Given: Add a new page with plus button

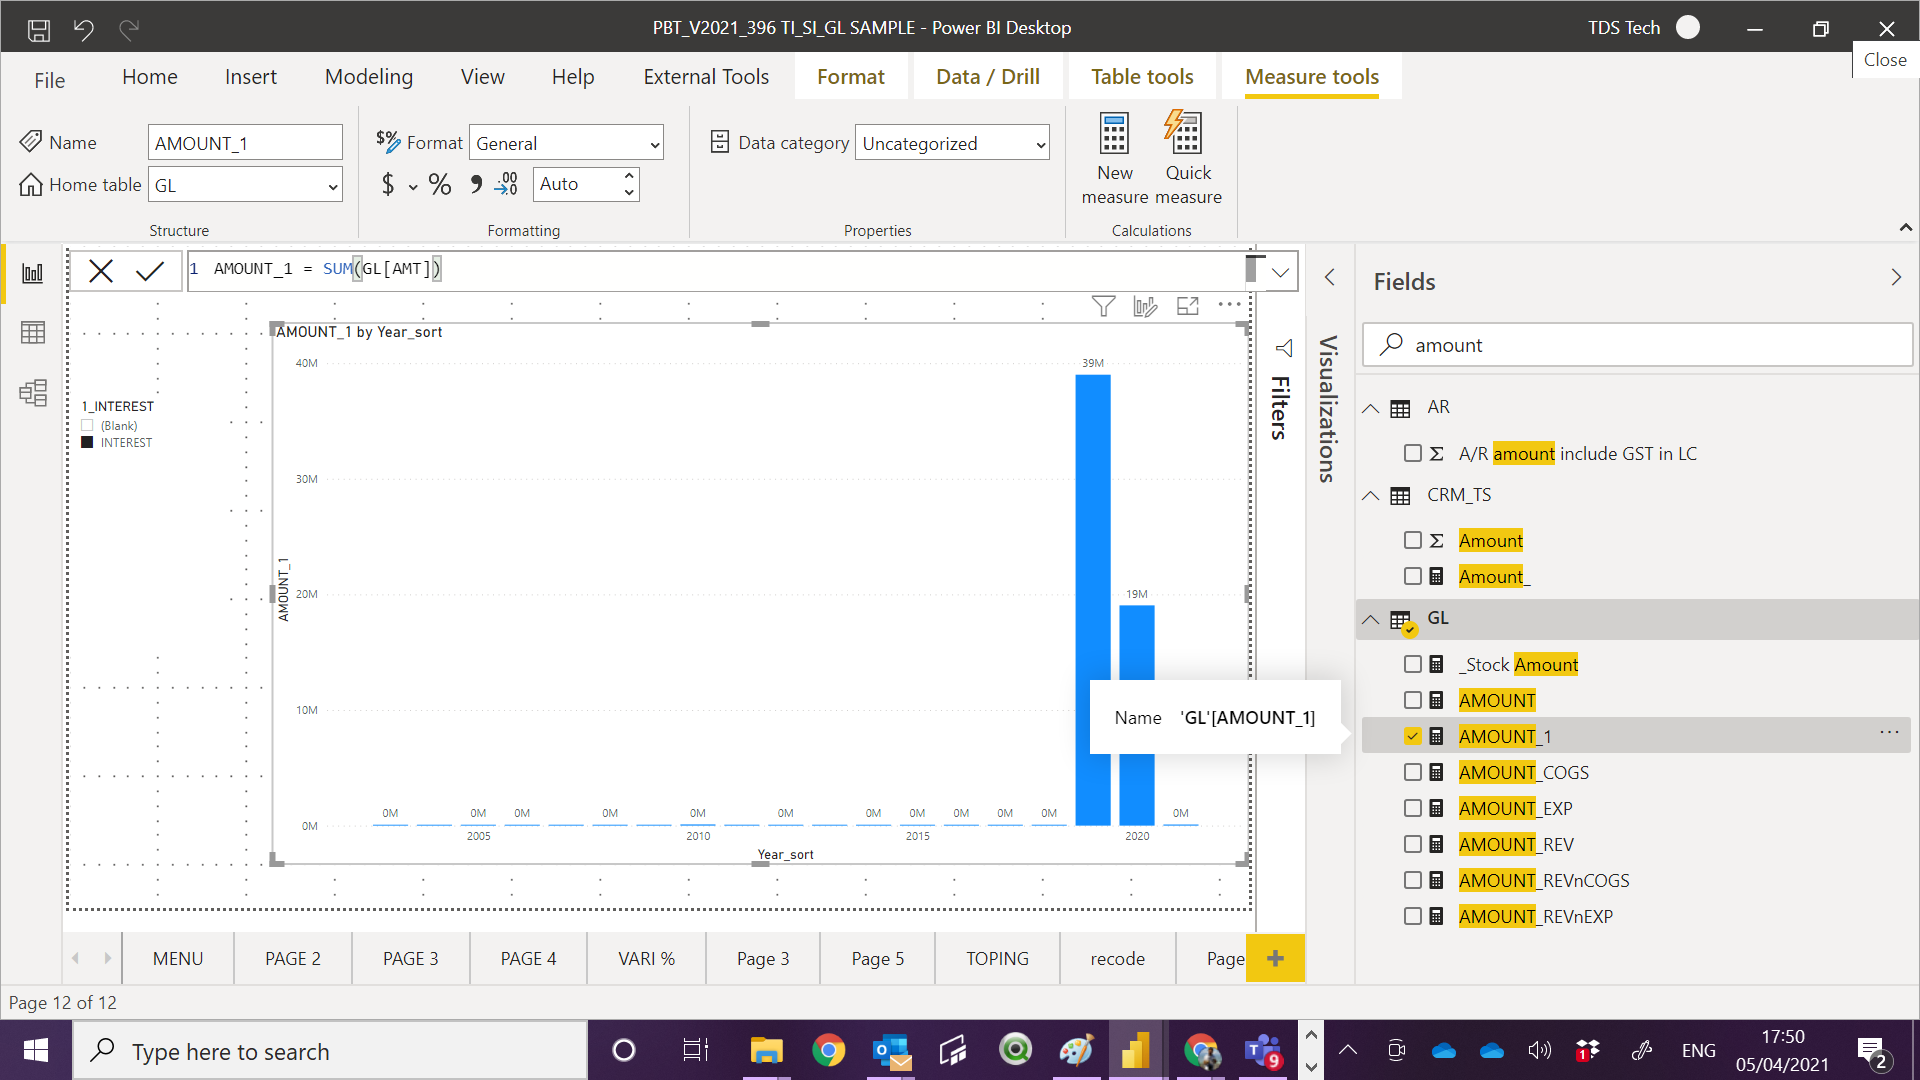Looking at the screenshot, I should (1275, 958).
